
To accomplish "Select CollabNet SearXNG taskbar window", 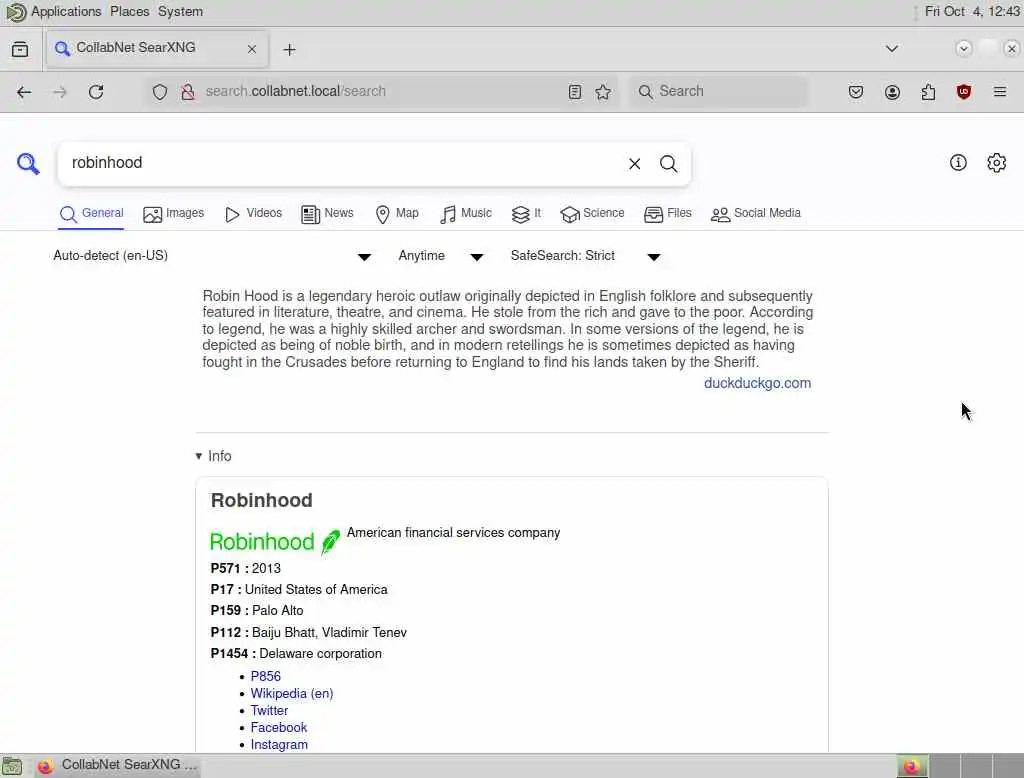I will click(x=118, y=765).
